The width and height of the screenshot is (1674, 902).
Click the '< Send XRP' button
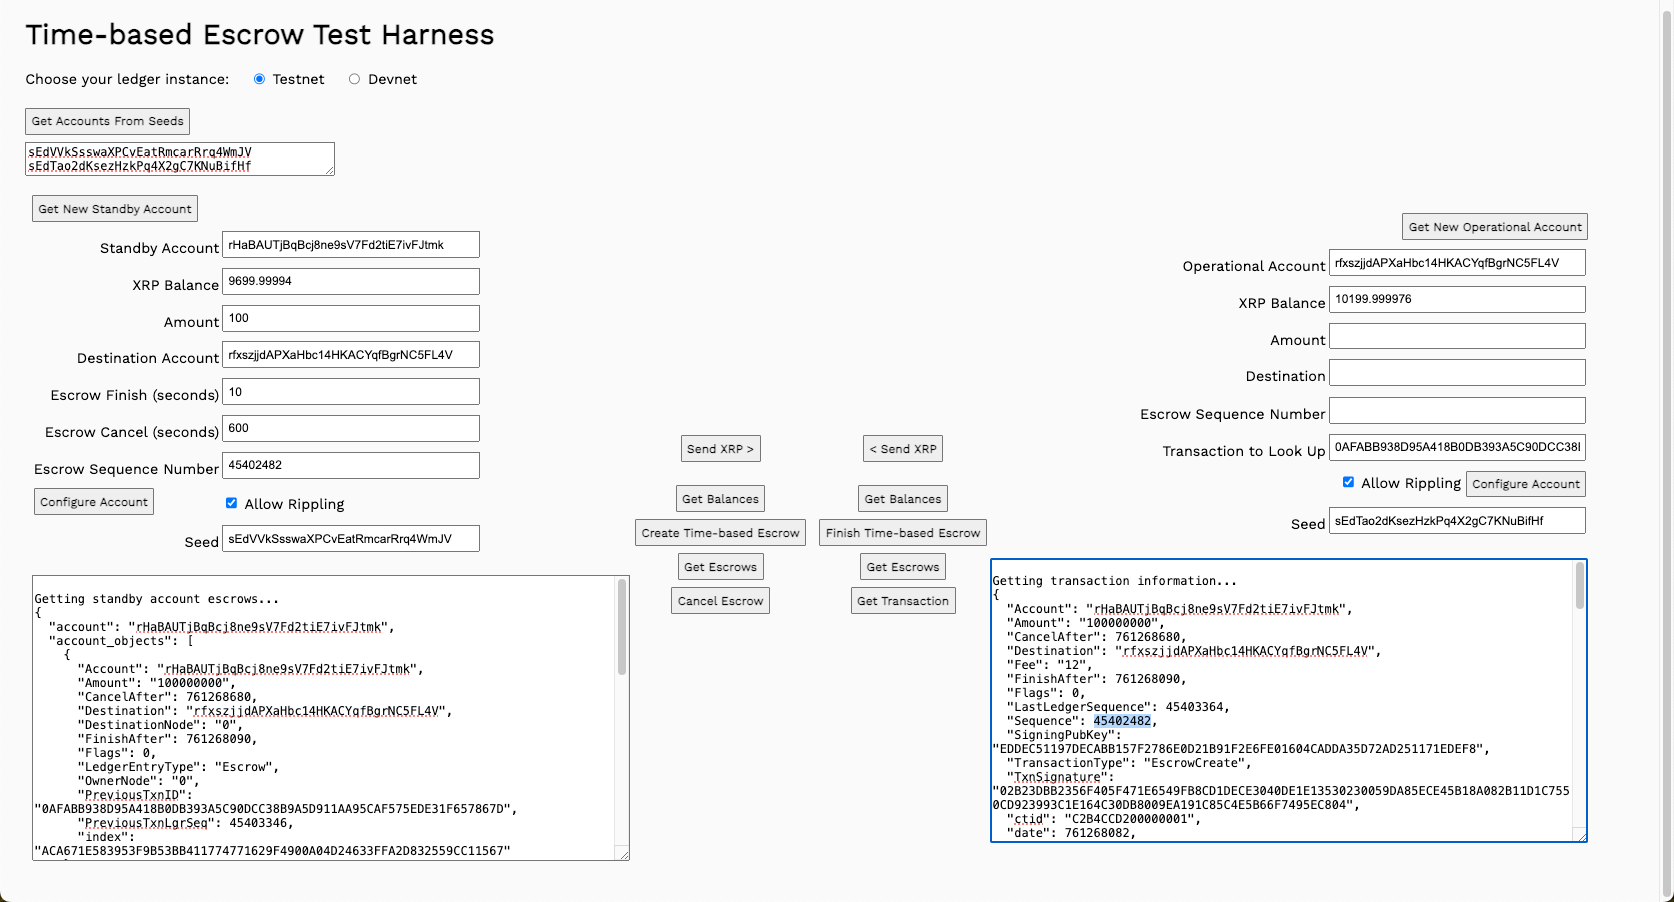(x=902, y=449)
